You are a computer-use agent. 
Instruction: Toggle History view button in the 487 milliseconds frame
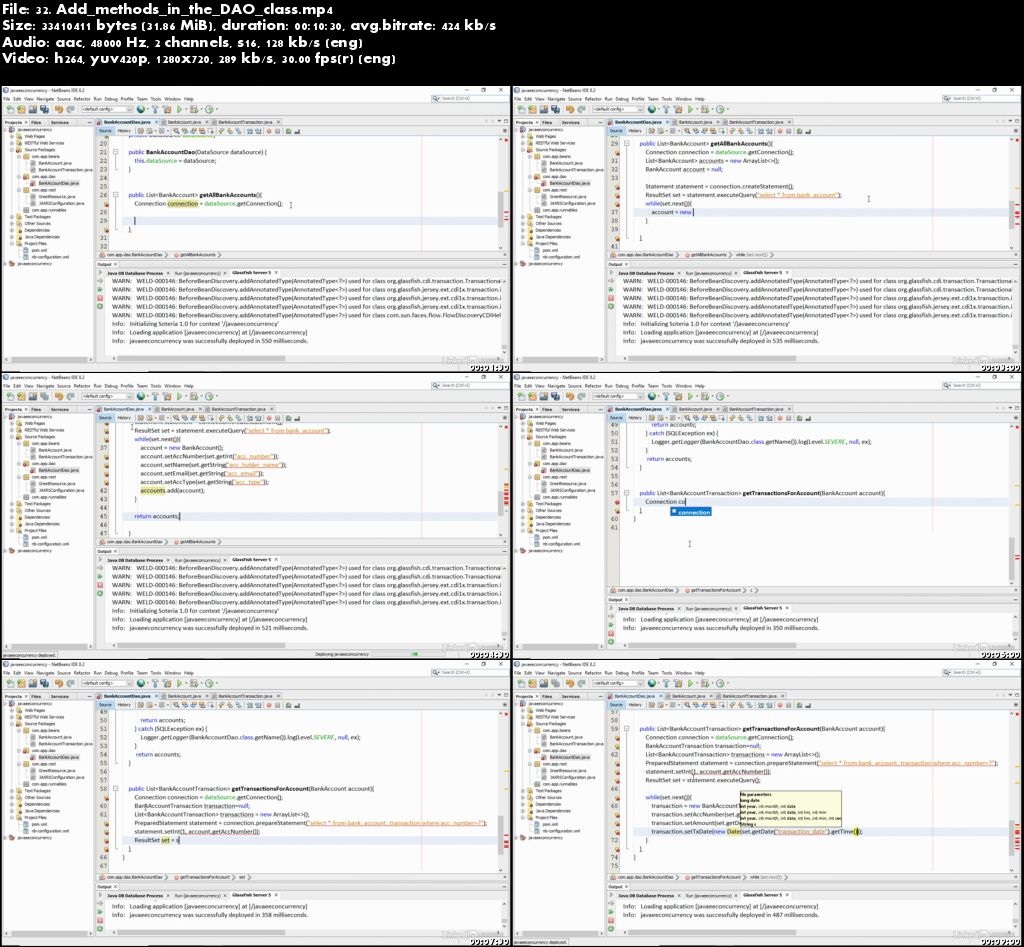click(x=635, y=704)
